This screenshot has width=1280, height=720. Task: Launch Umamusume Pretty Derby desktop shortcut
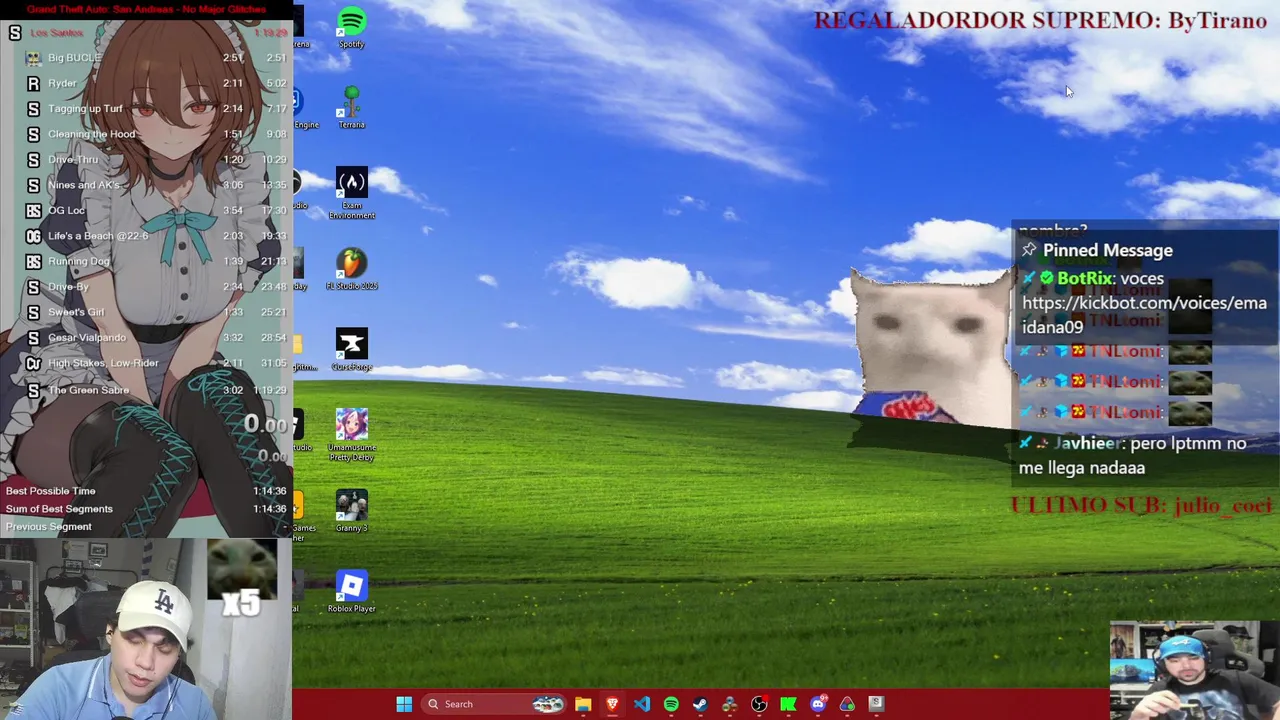[351, 435]
